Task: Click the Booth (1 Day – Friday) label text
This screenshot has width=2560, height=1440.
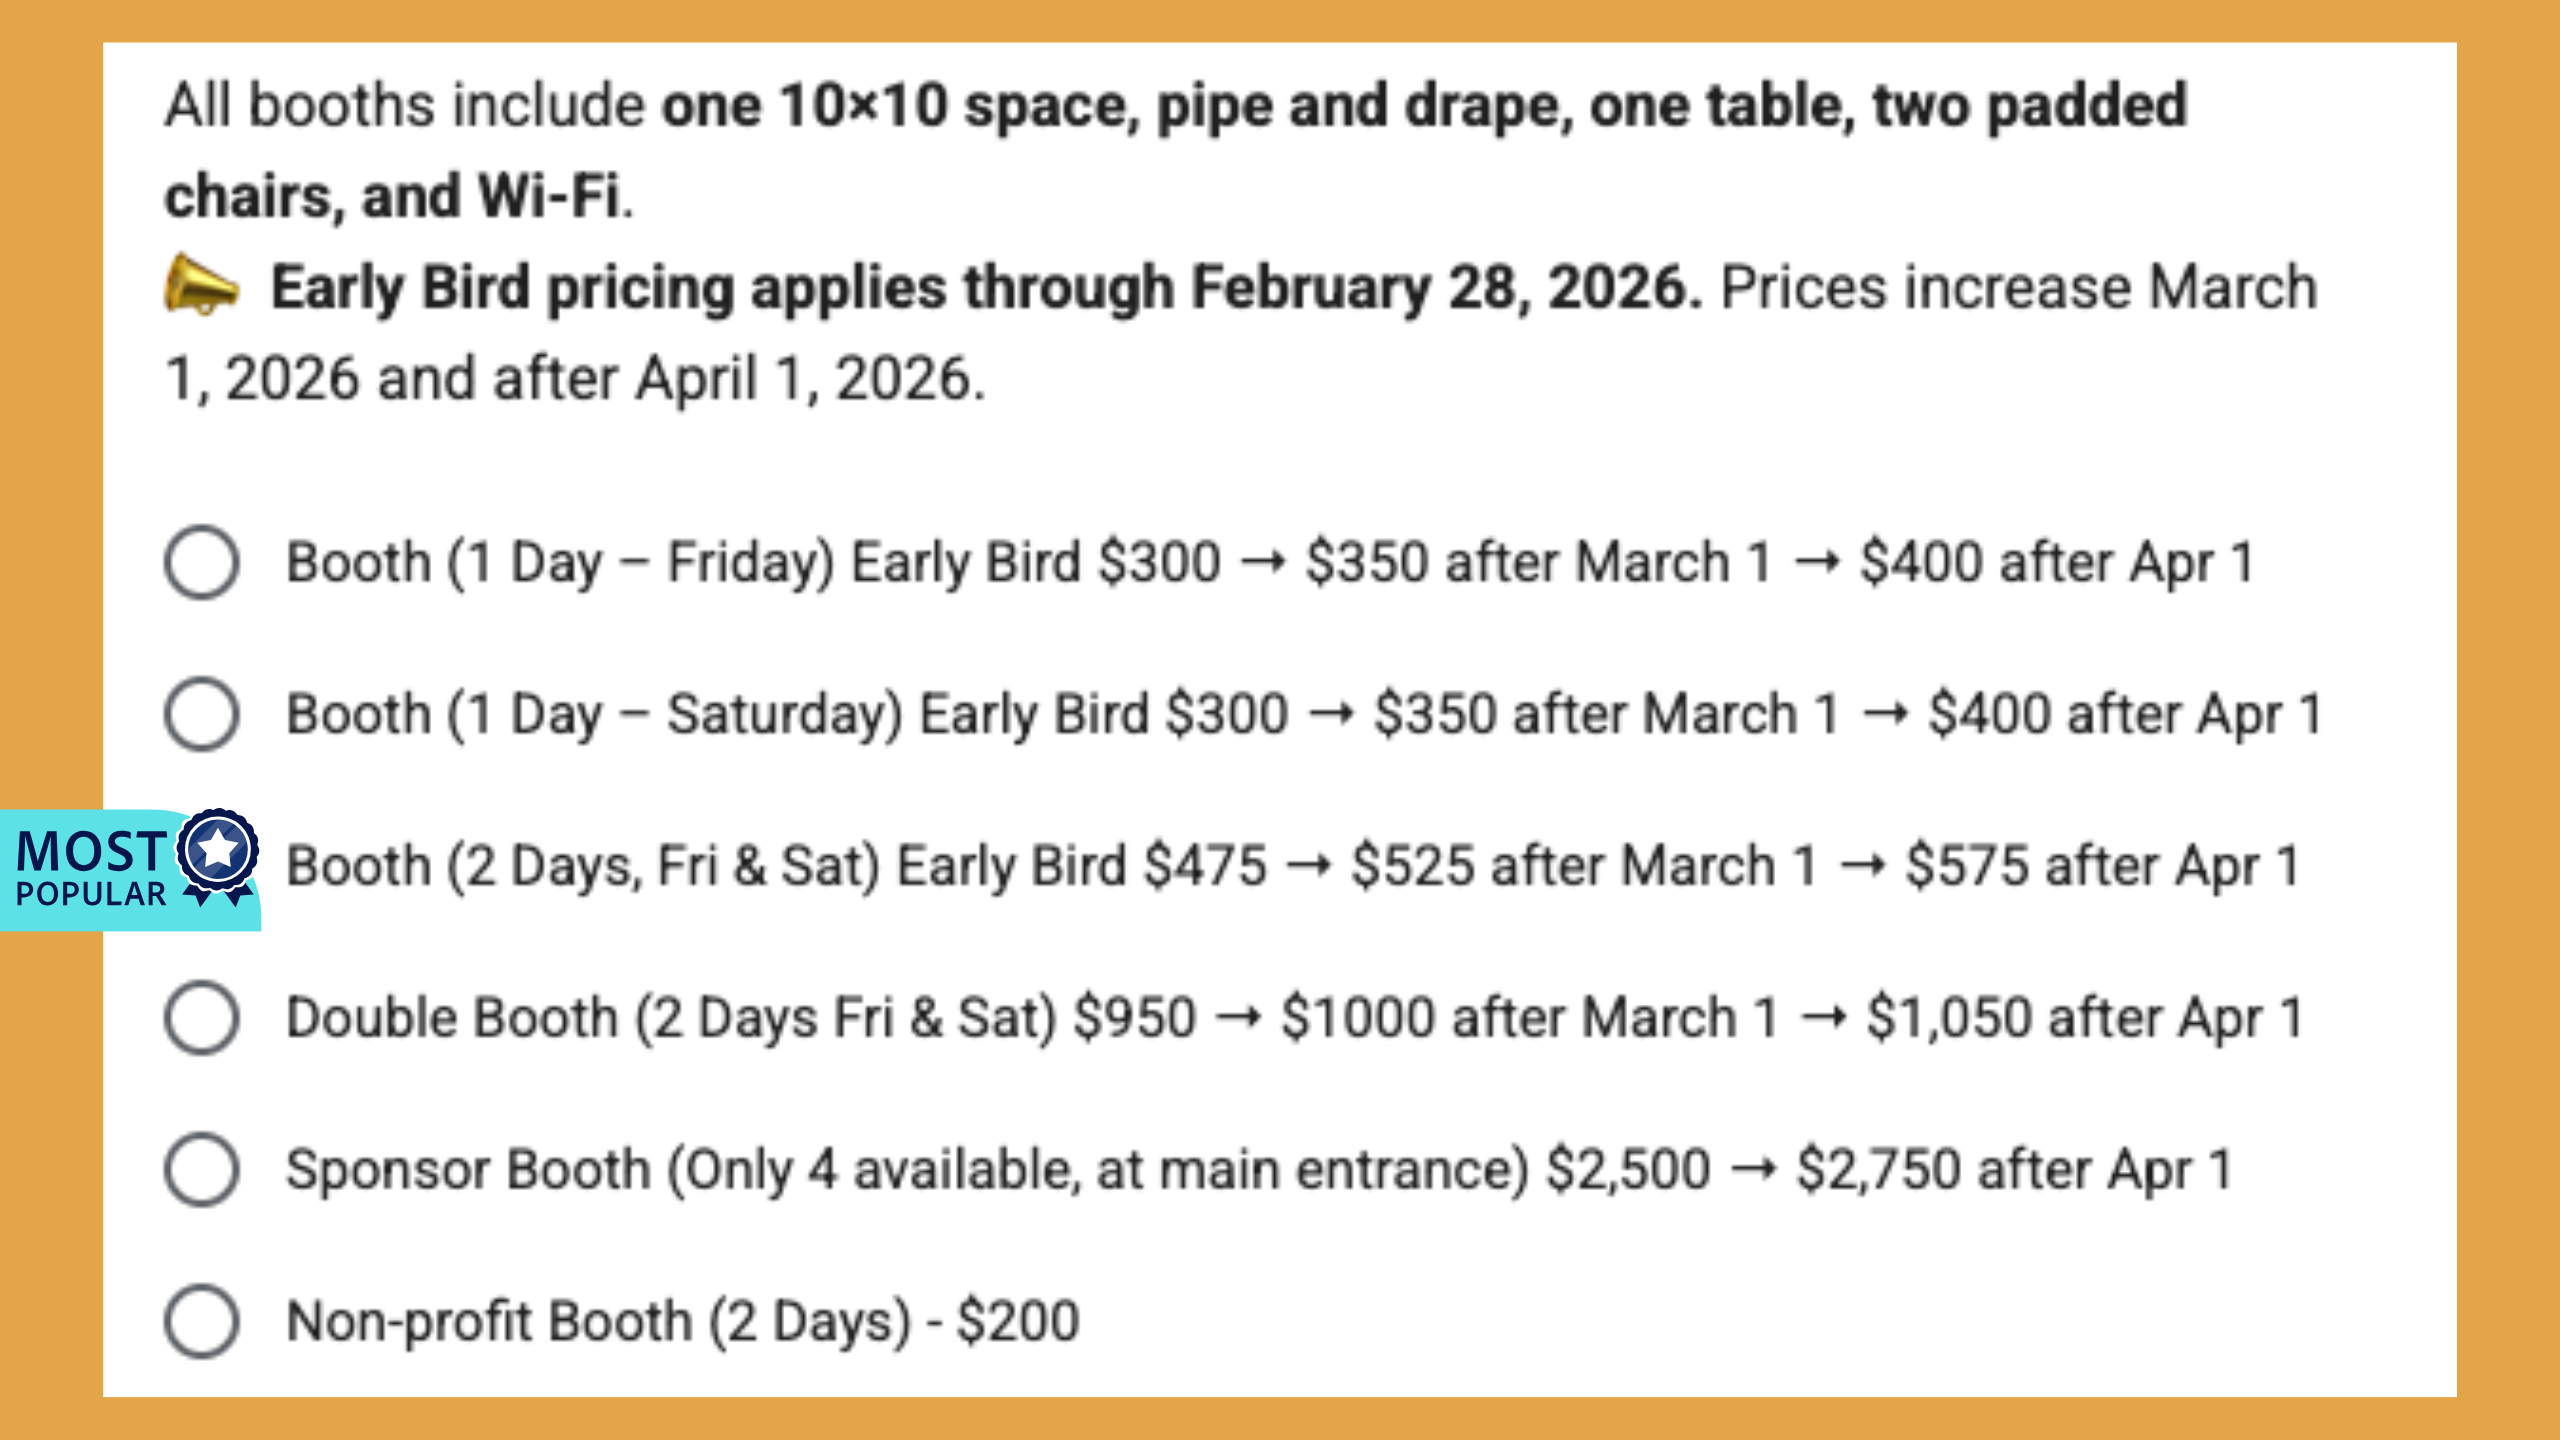Action: (x=560, y=562)
